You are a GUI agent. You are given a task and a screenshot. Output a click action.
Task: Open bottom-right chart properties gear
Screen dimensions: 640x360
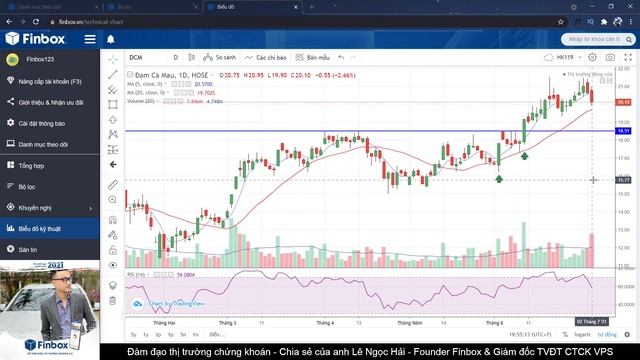[627, 334]
